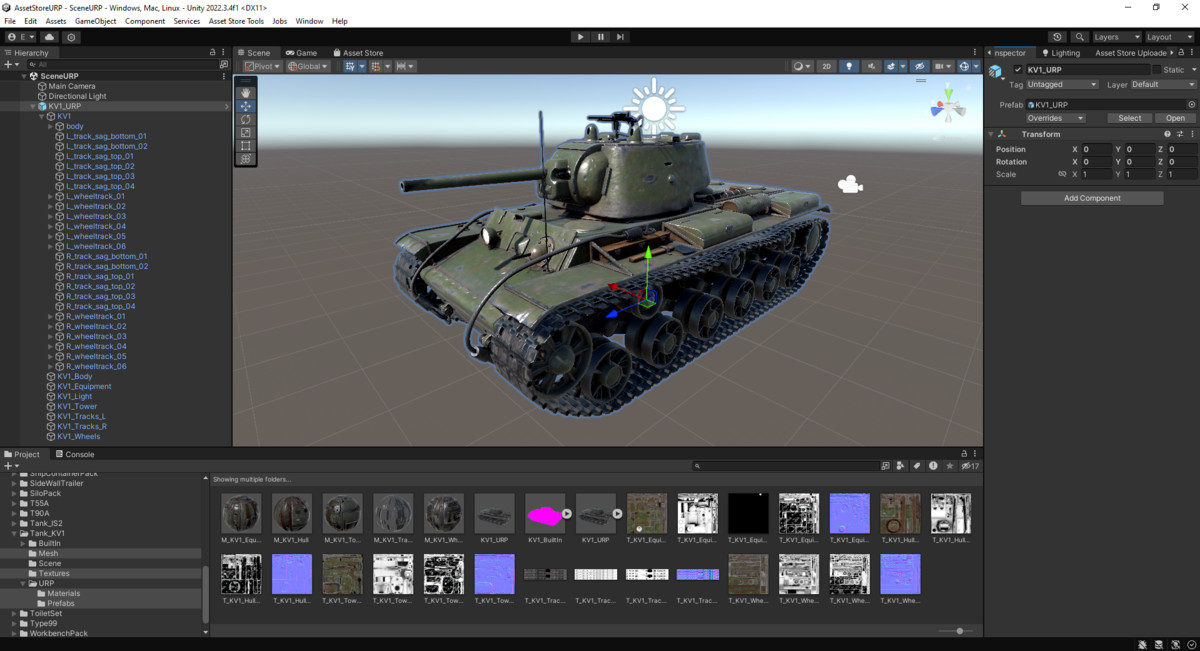Uncheck the active checkbox next to KV1_URP
The height and width of the screenshot is (651, 1200).
coord(1018,69)
